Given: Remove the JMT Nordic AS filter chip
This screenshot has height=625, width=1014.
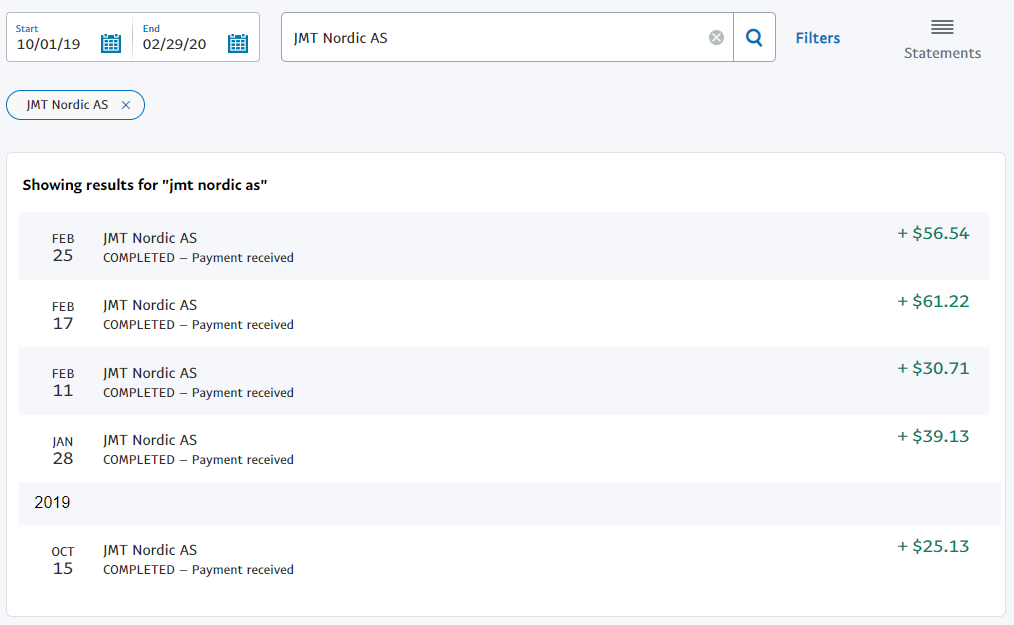Looking at the screenshot, I should (125, 105).
